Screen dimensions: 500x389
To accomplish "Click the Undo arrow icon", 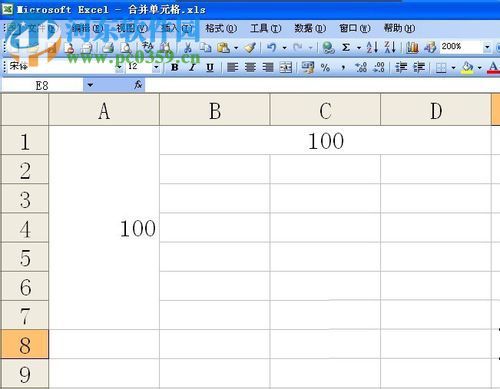I will 272,48.
